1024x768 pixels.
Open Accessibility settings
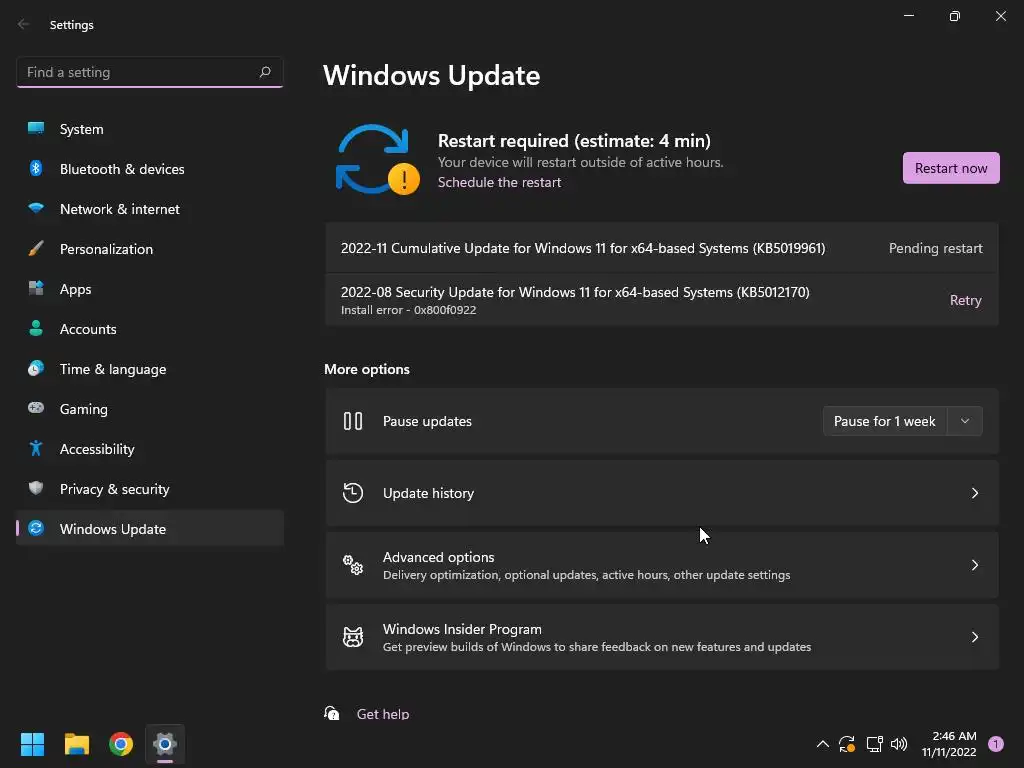(x=150, y=449)
